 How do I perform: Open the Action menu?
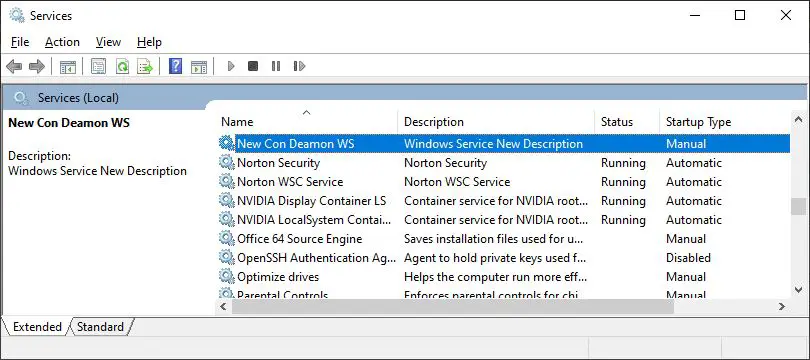pyautogui.click(x=63, y=42)
